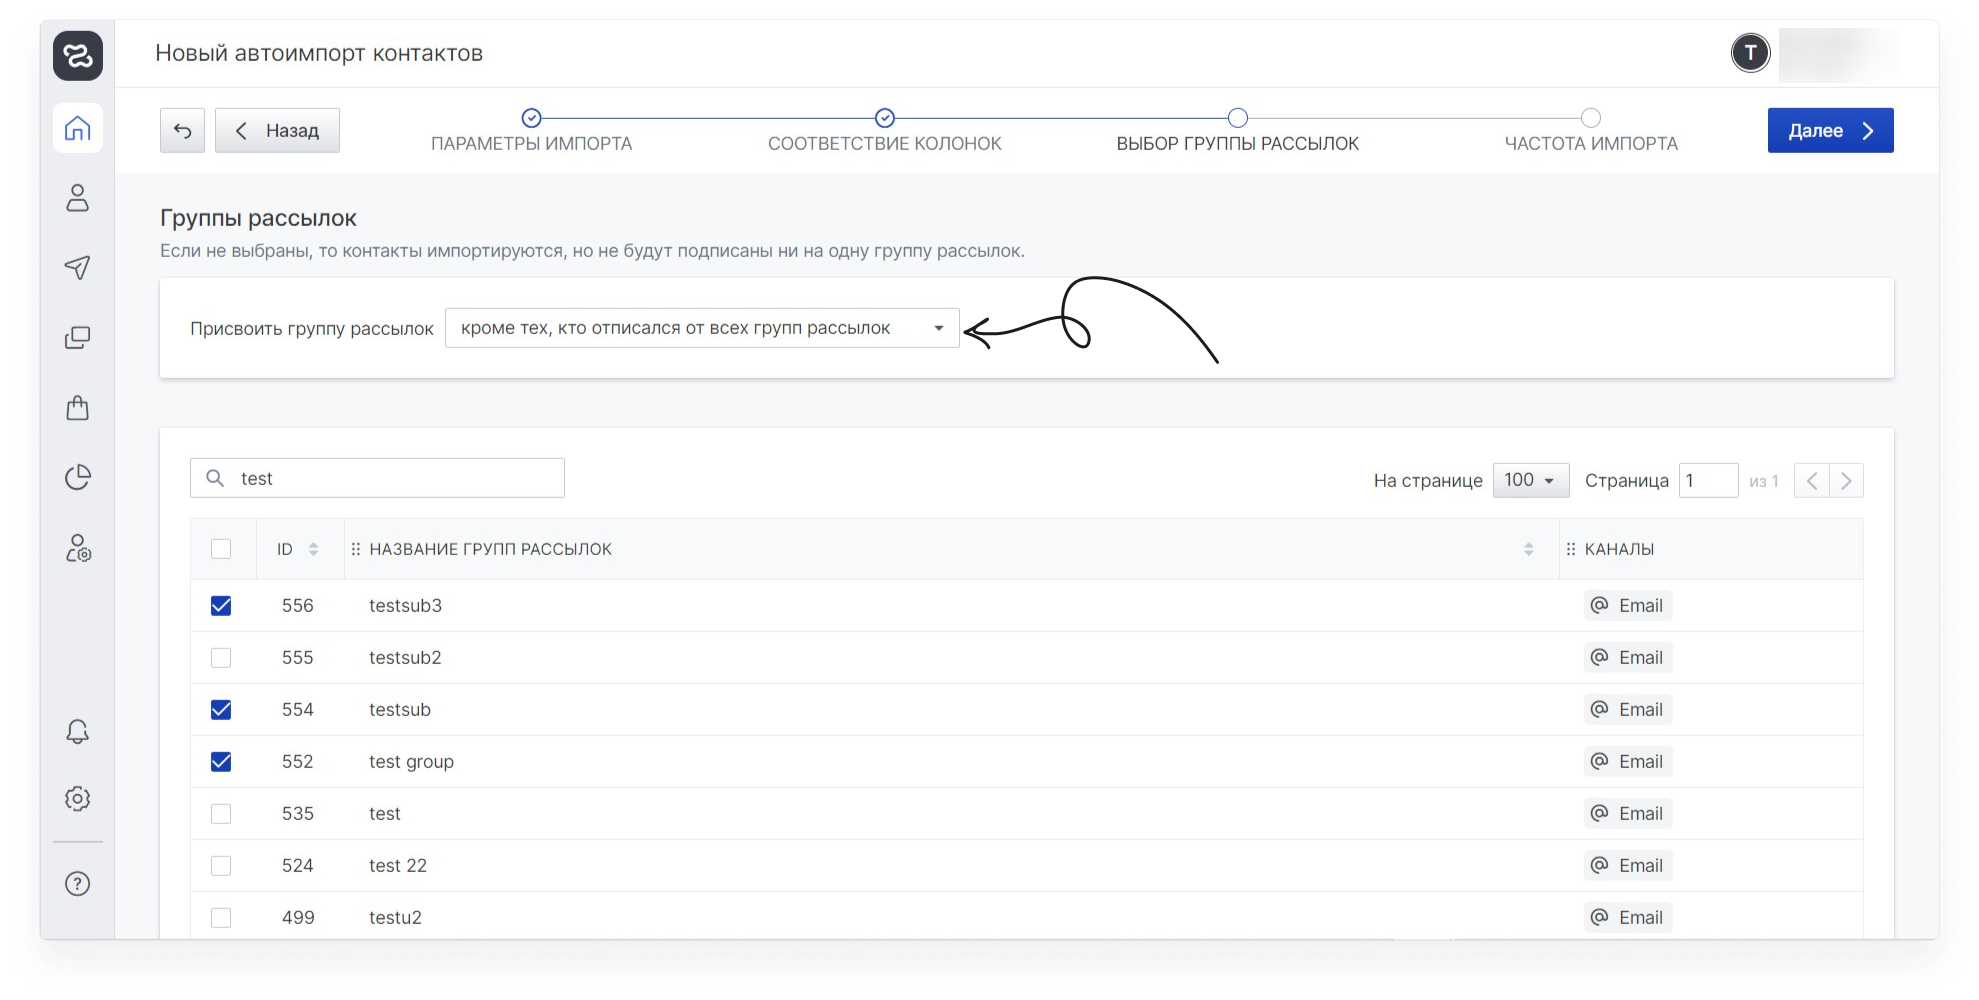Go to the Home dashboard icon
Screen dimensions: 1979x1000
78,128
